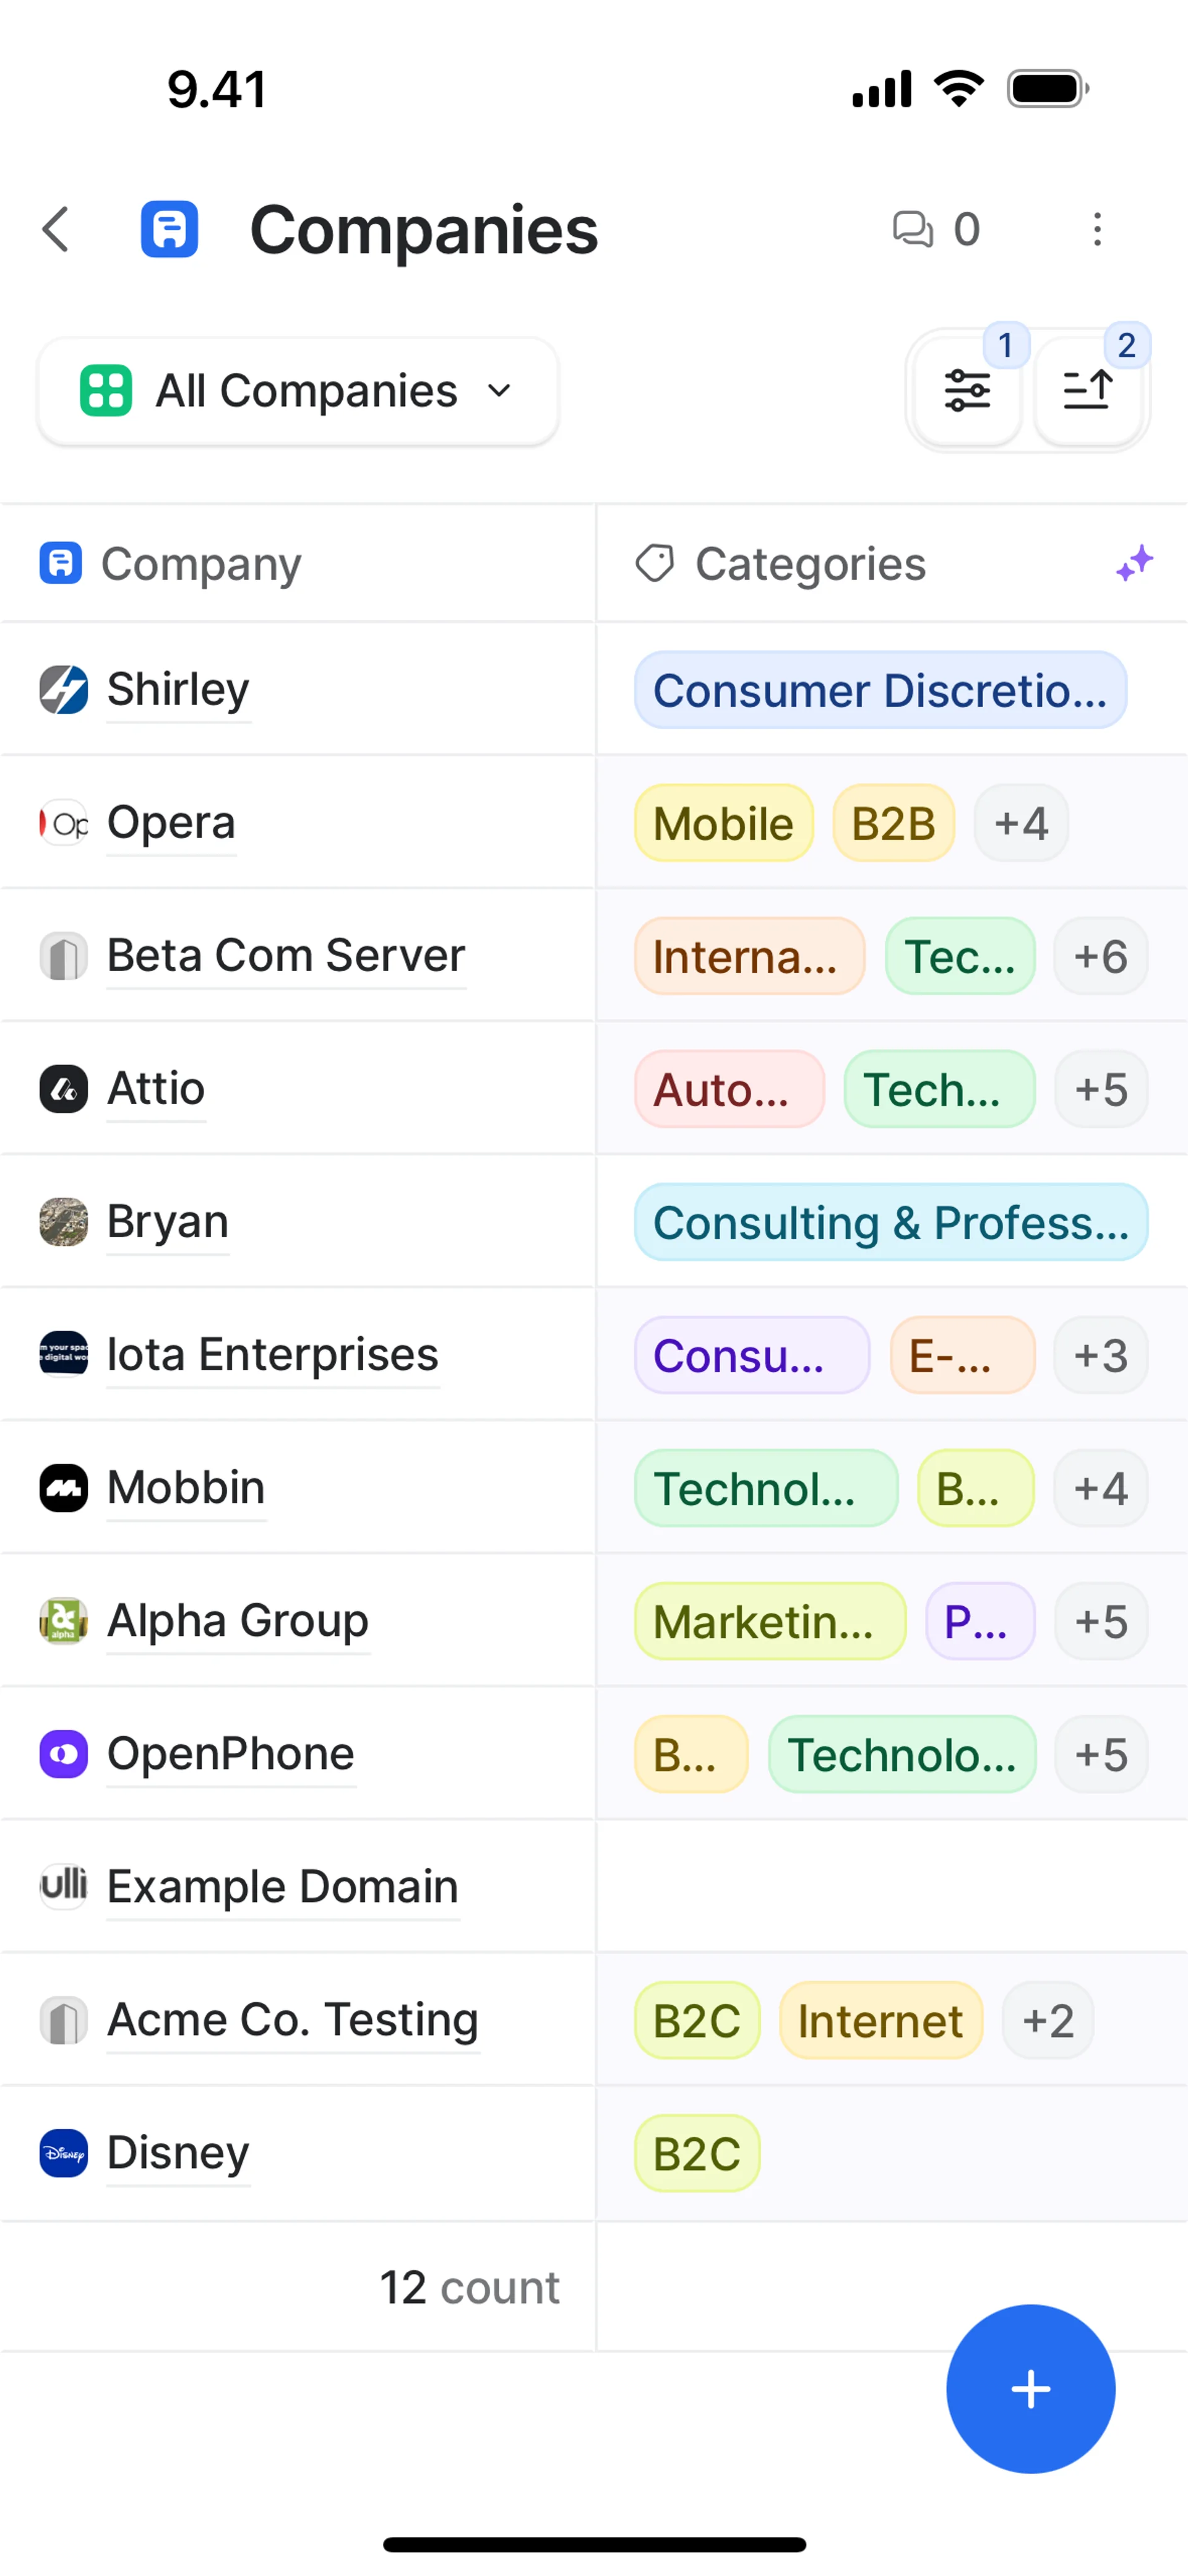This screenshot has height=2576, width=1188.
Task: Tap Example Domain's empty categories cell
Action: (x=890, y=1887)
